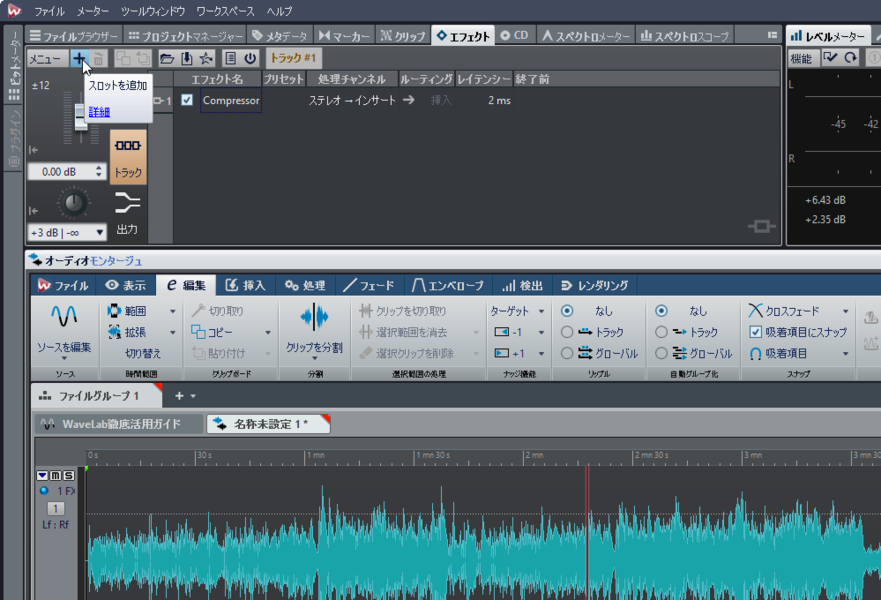Click the checkmark icon in the level meter toolbar

(830, 58)
